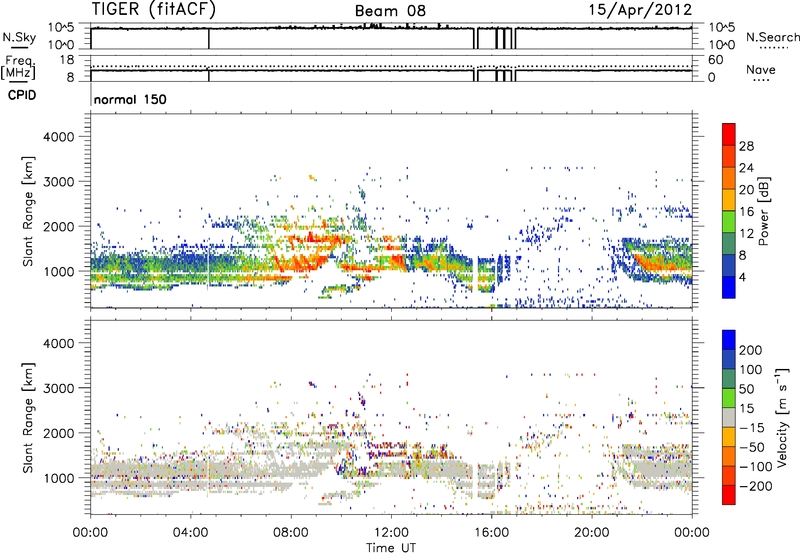The image size is (800, 554).
Task: Click the 4000 tick on the power panel
Action: (58, 137)
